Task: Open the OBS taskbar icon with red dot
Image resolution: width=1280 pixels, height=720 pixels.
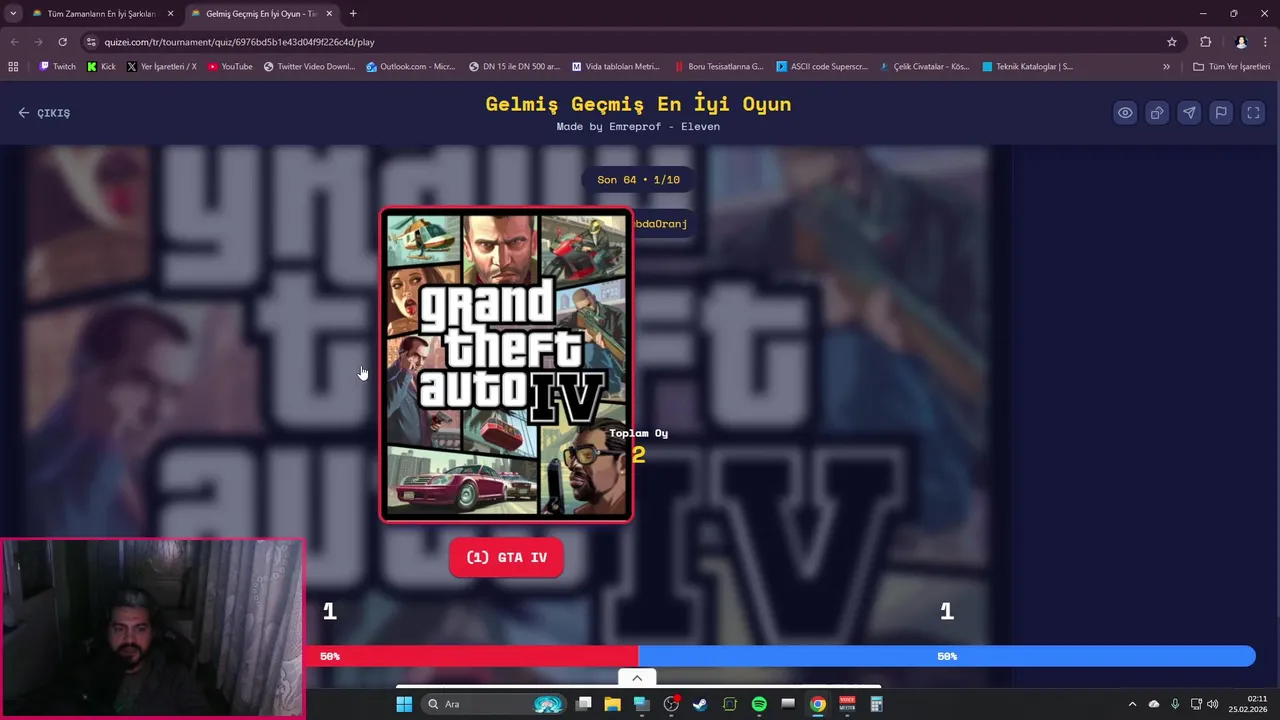Action: (671, 704)
